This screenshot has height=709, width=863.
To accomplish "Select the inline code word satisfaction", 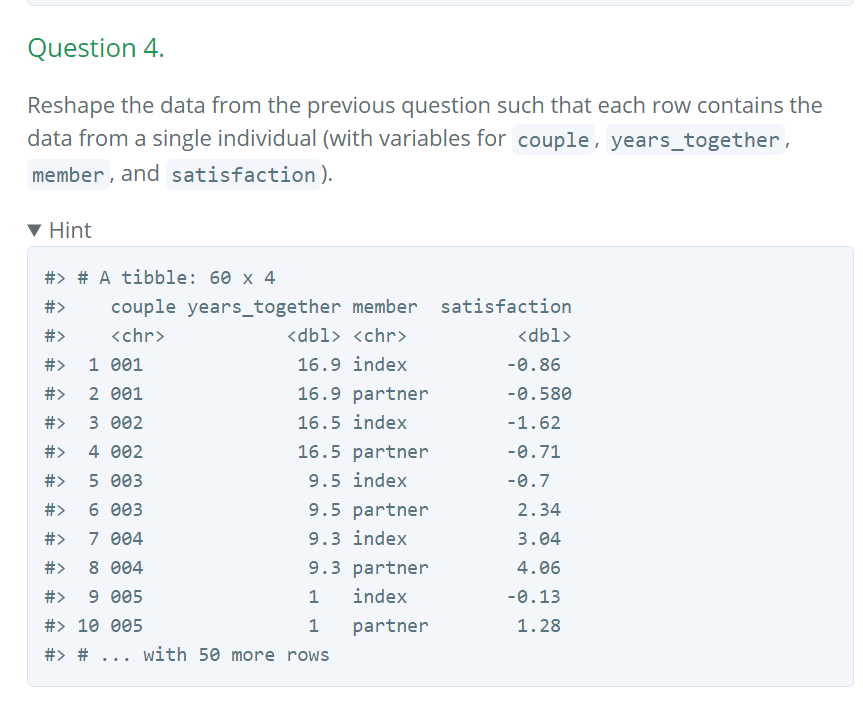I will coord(243,175).
